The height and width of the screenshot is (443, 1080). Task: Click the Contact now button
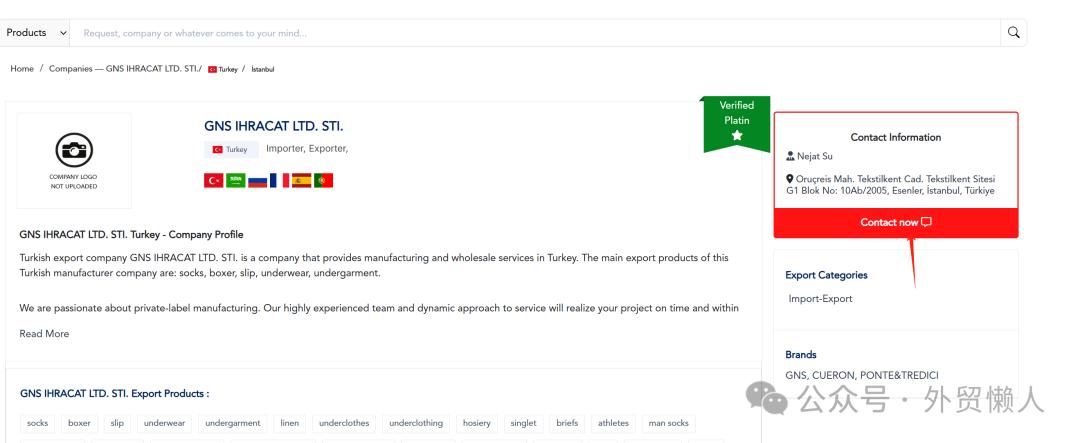tap(895, 223)
